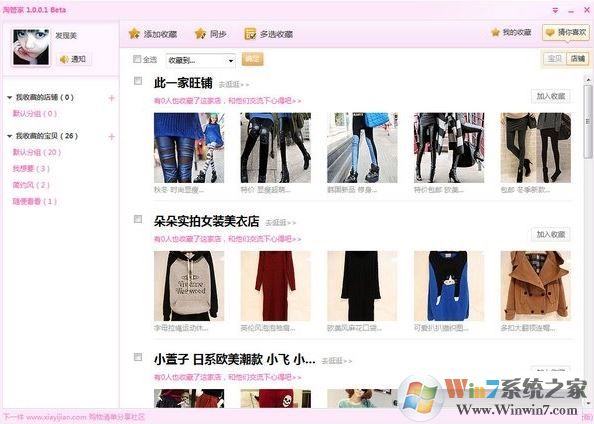Screen dimensions: 594x424
Task: Check the 此一家旺铺 shop checkbox
Action: (x=138, y=81)
